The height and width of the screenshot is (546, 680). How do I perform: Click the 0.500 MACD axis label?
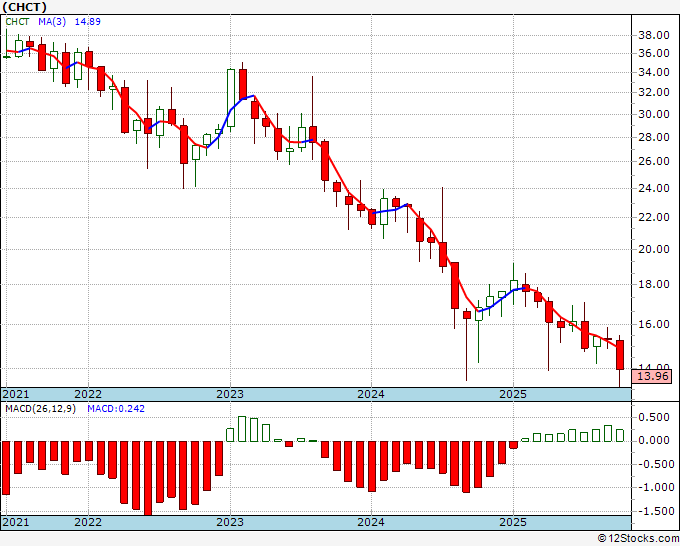click(654, 418)
